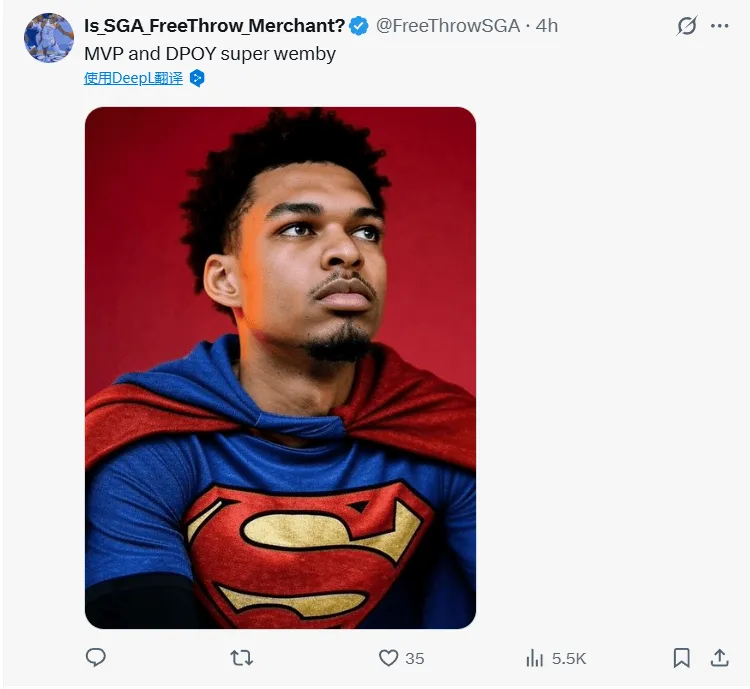Viewport: 750px width, 689px height.
Task: Click the 35 likes count
Action: point(414,658)
